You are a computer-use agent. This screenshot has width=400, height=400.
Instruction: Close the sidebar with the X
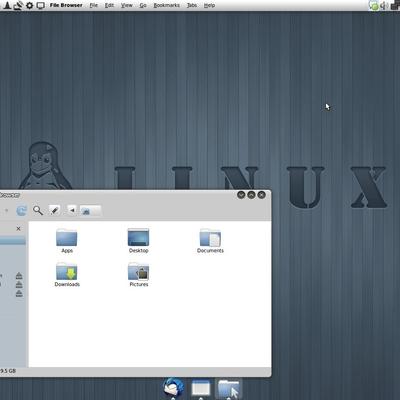[x=18, y=228]
